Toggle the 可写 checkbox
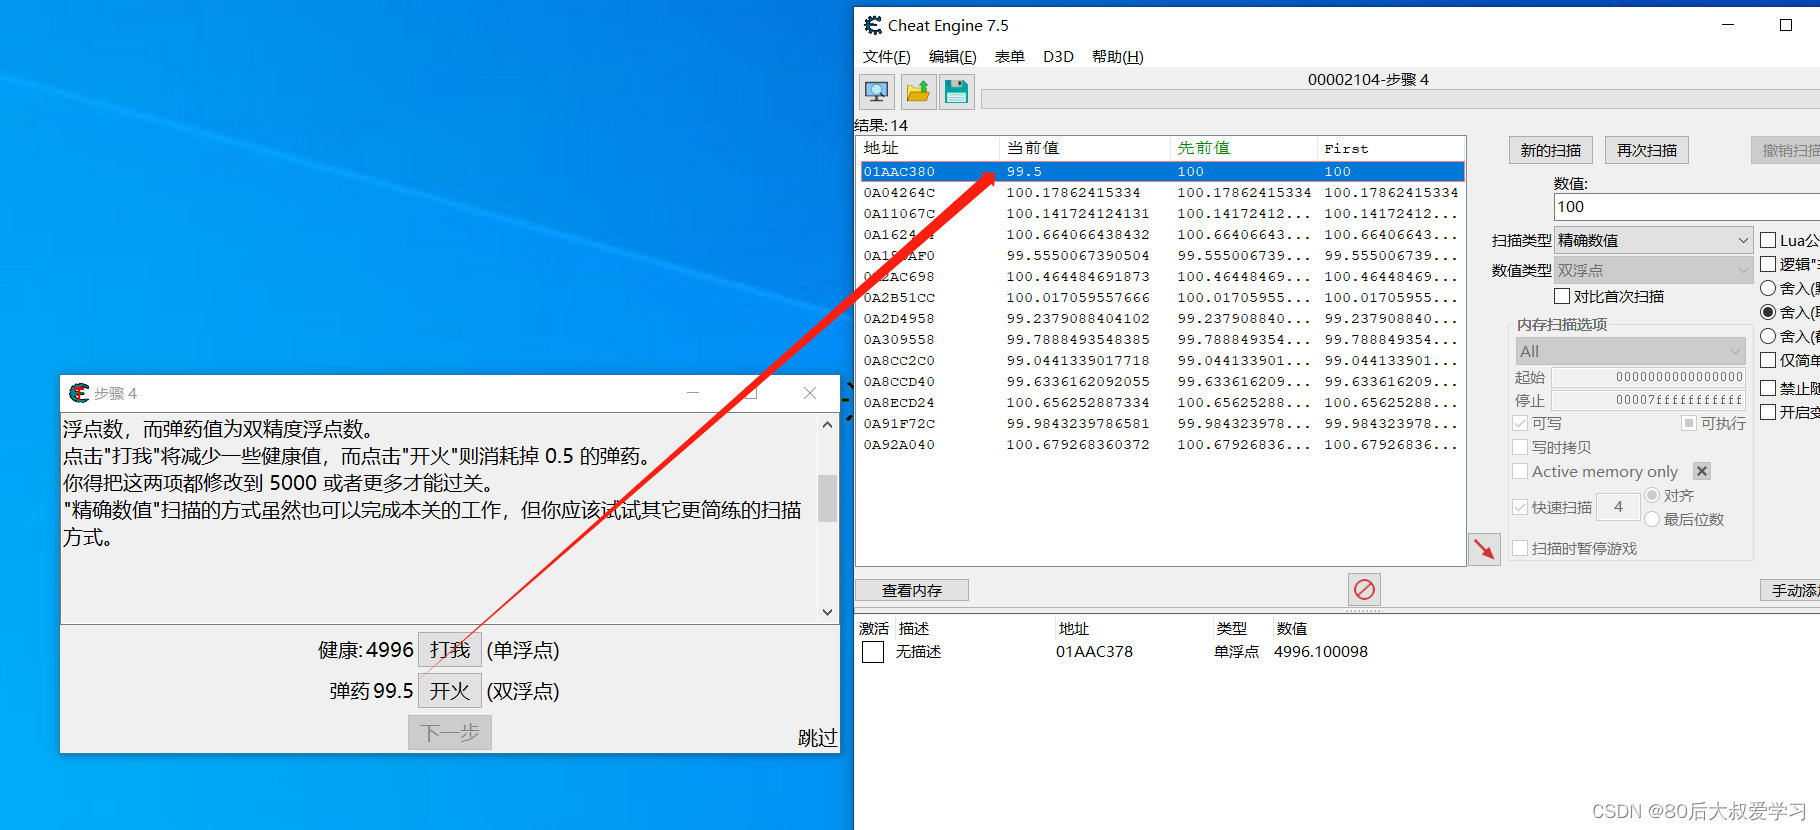The height and width of the screenshot is (830, 1820). 1520,423
